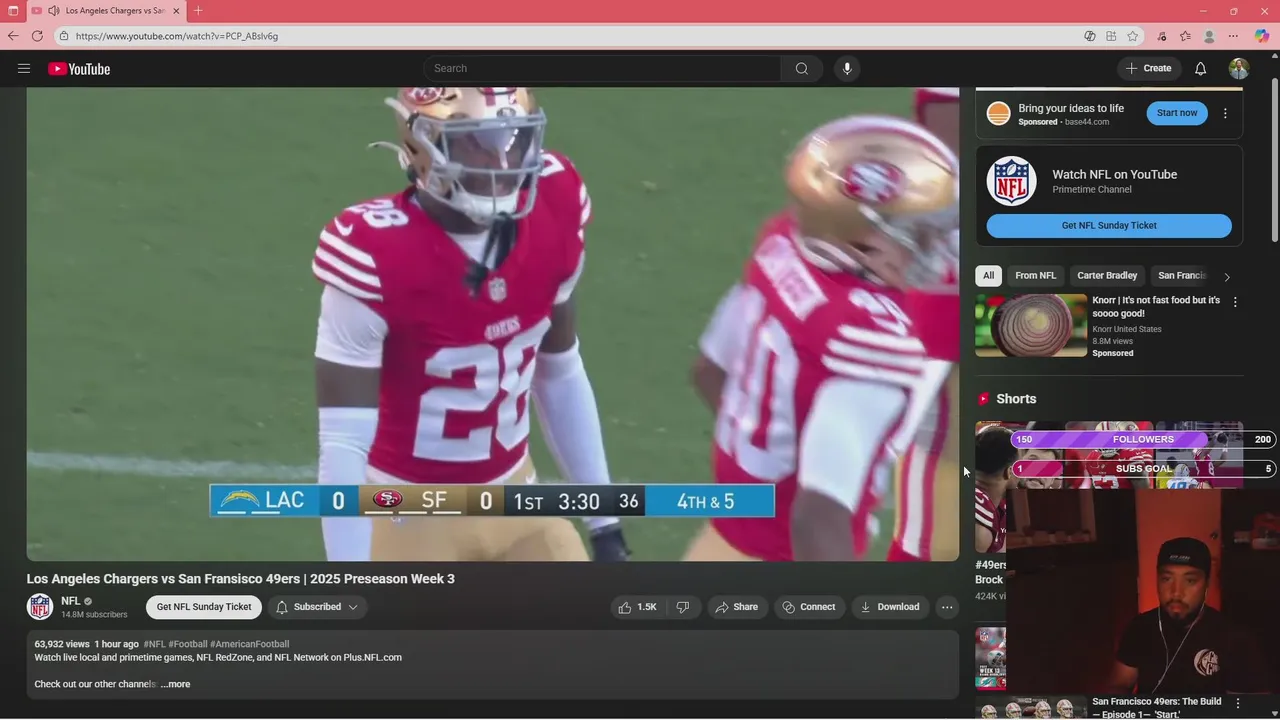Go to YouTube home via logo

79,69
